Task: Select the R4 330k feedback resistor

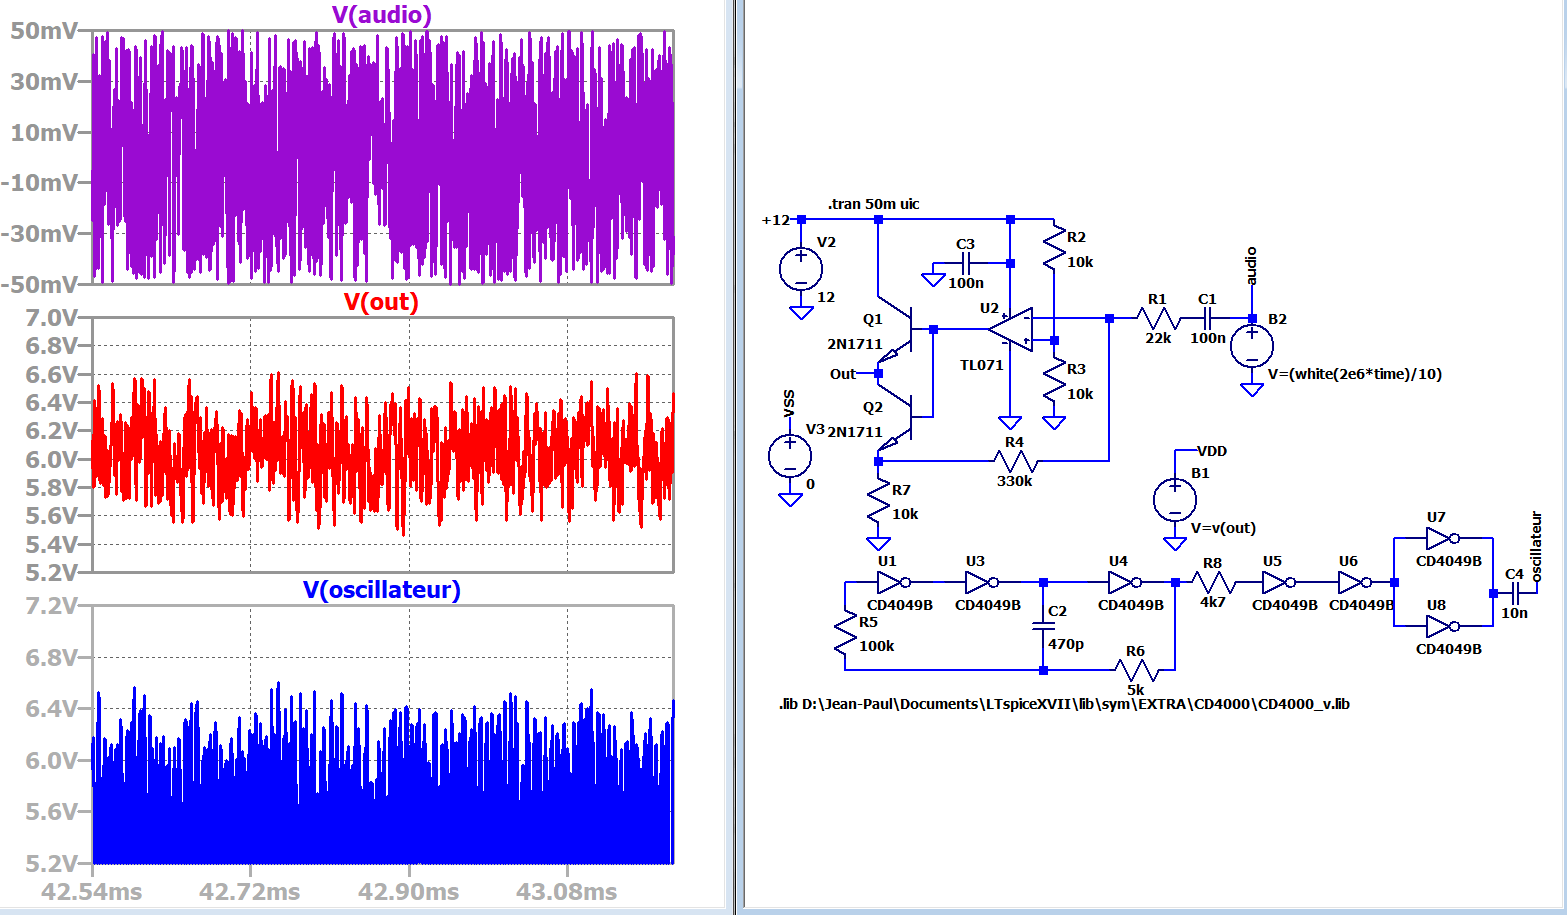Action: tap(1015, 461)
